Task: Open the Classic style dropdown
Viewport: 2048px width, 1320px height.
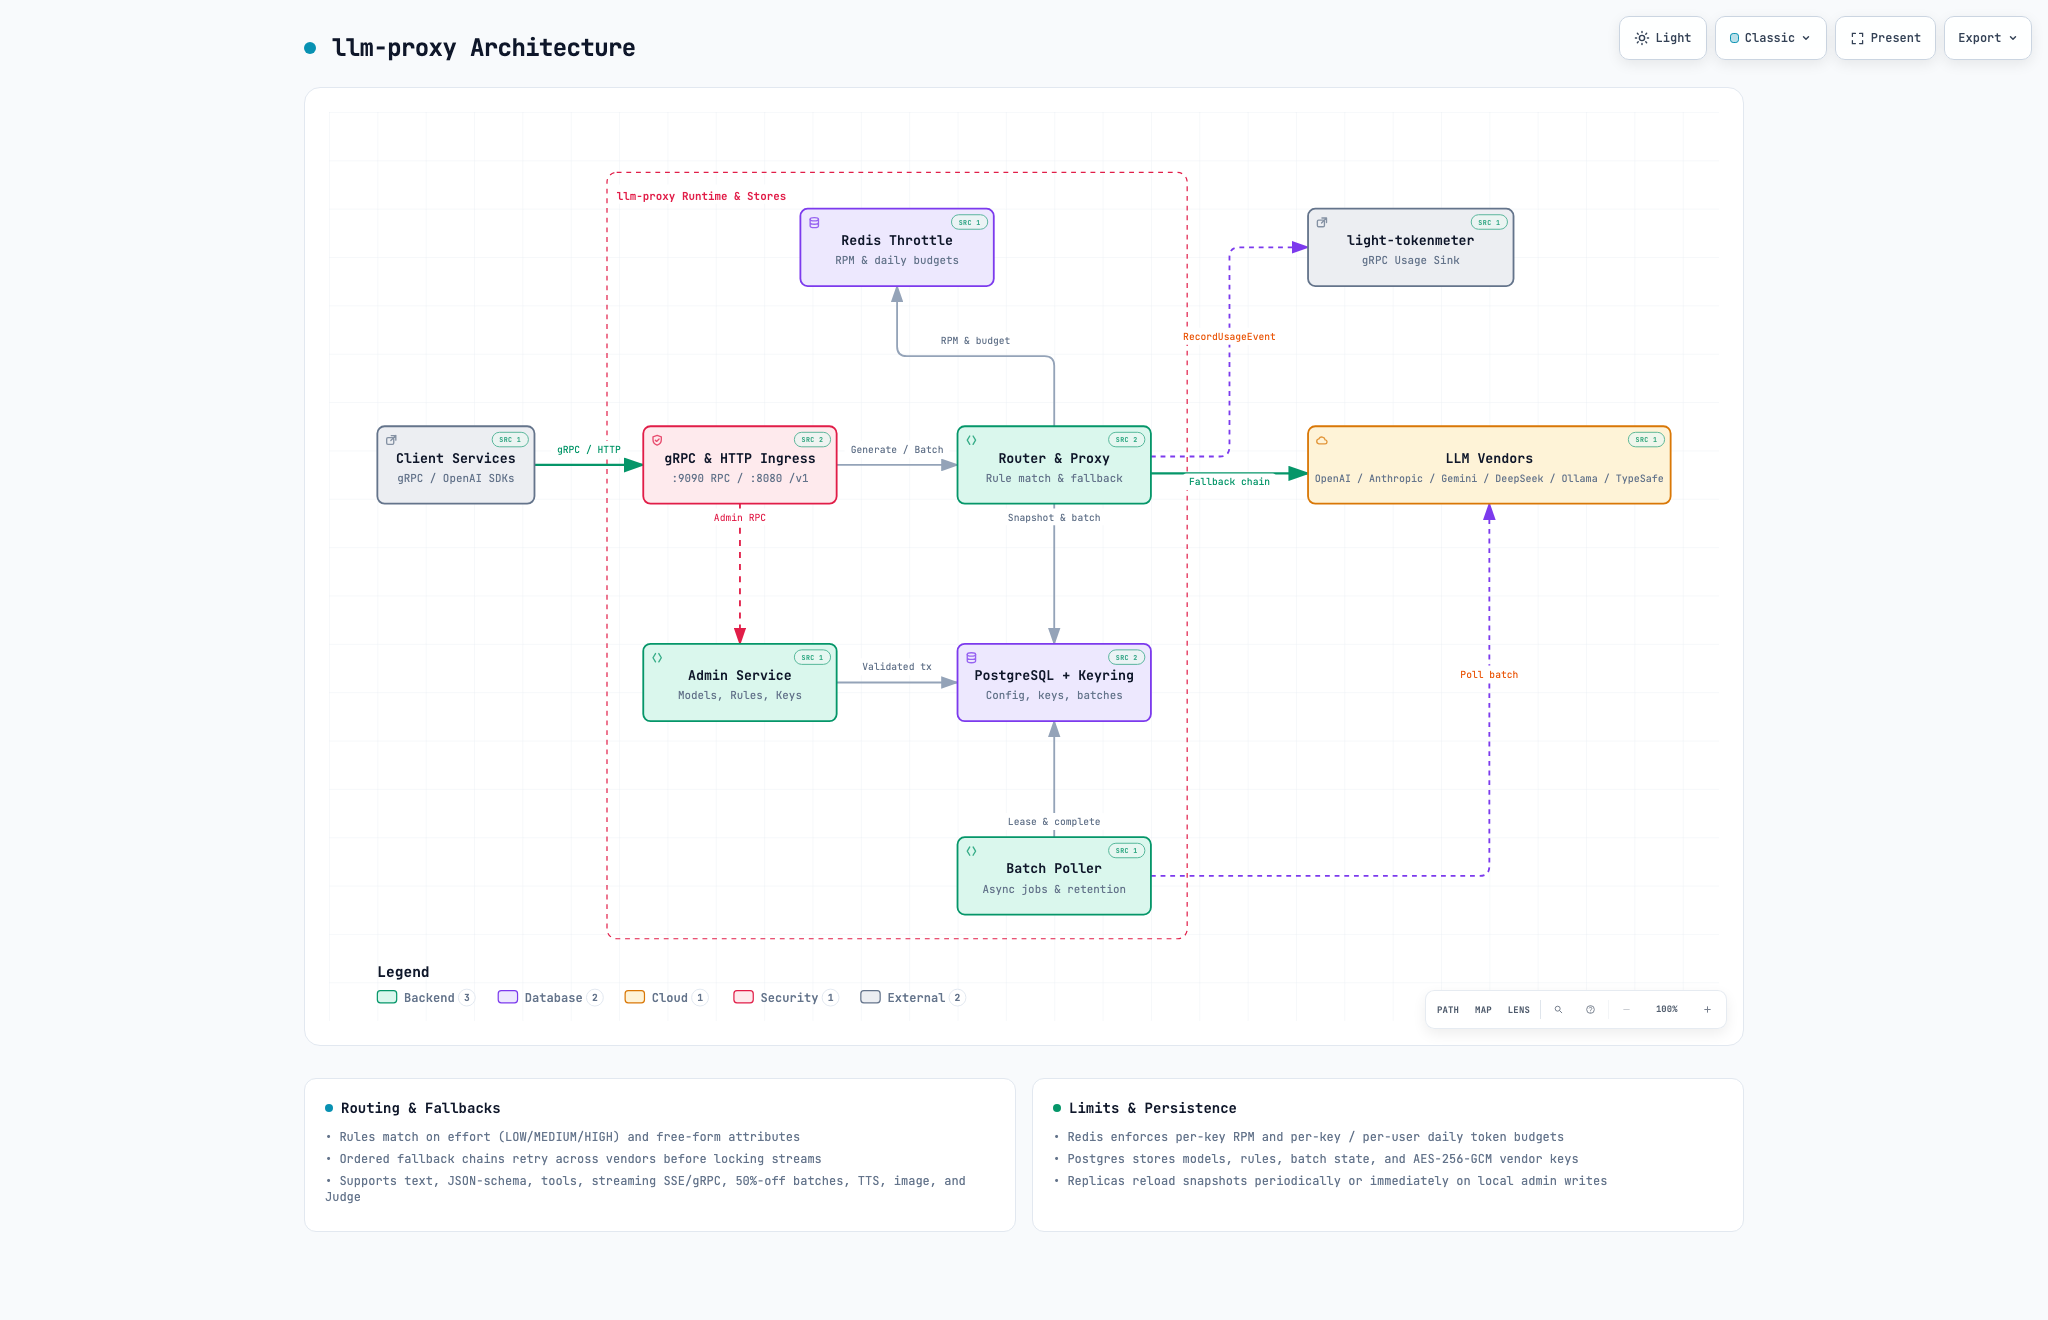Action: (x=1770, y=38)
